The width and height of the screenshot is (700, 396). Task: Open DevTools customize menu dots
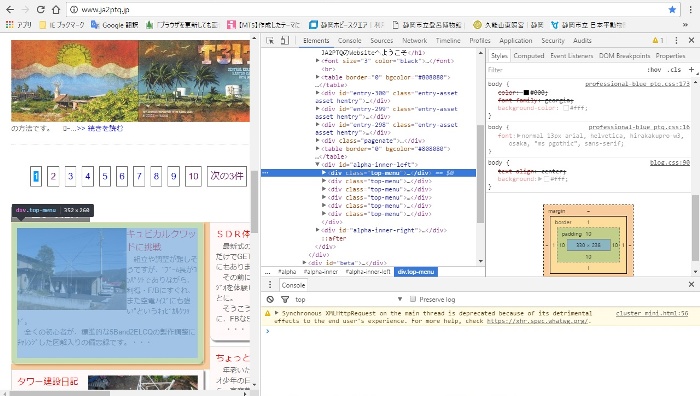click(x=676, y=41)
